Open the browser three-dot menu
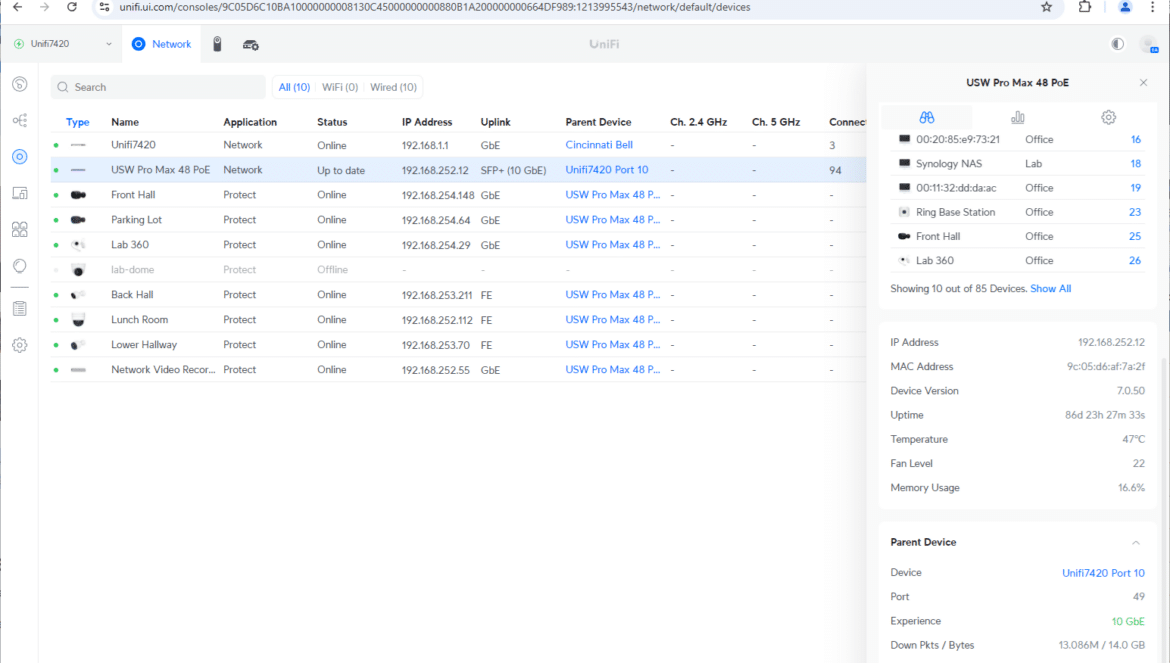Image resolution: width=1170 pixels, height=663 pixels. [1152, 7]
